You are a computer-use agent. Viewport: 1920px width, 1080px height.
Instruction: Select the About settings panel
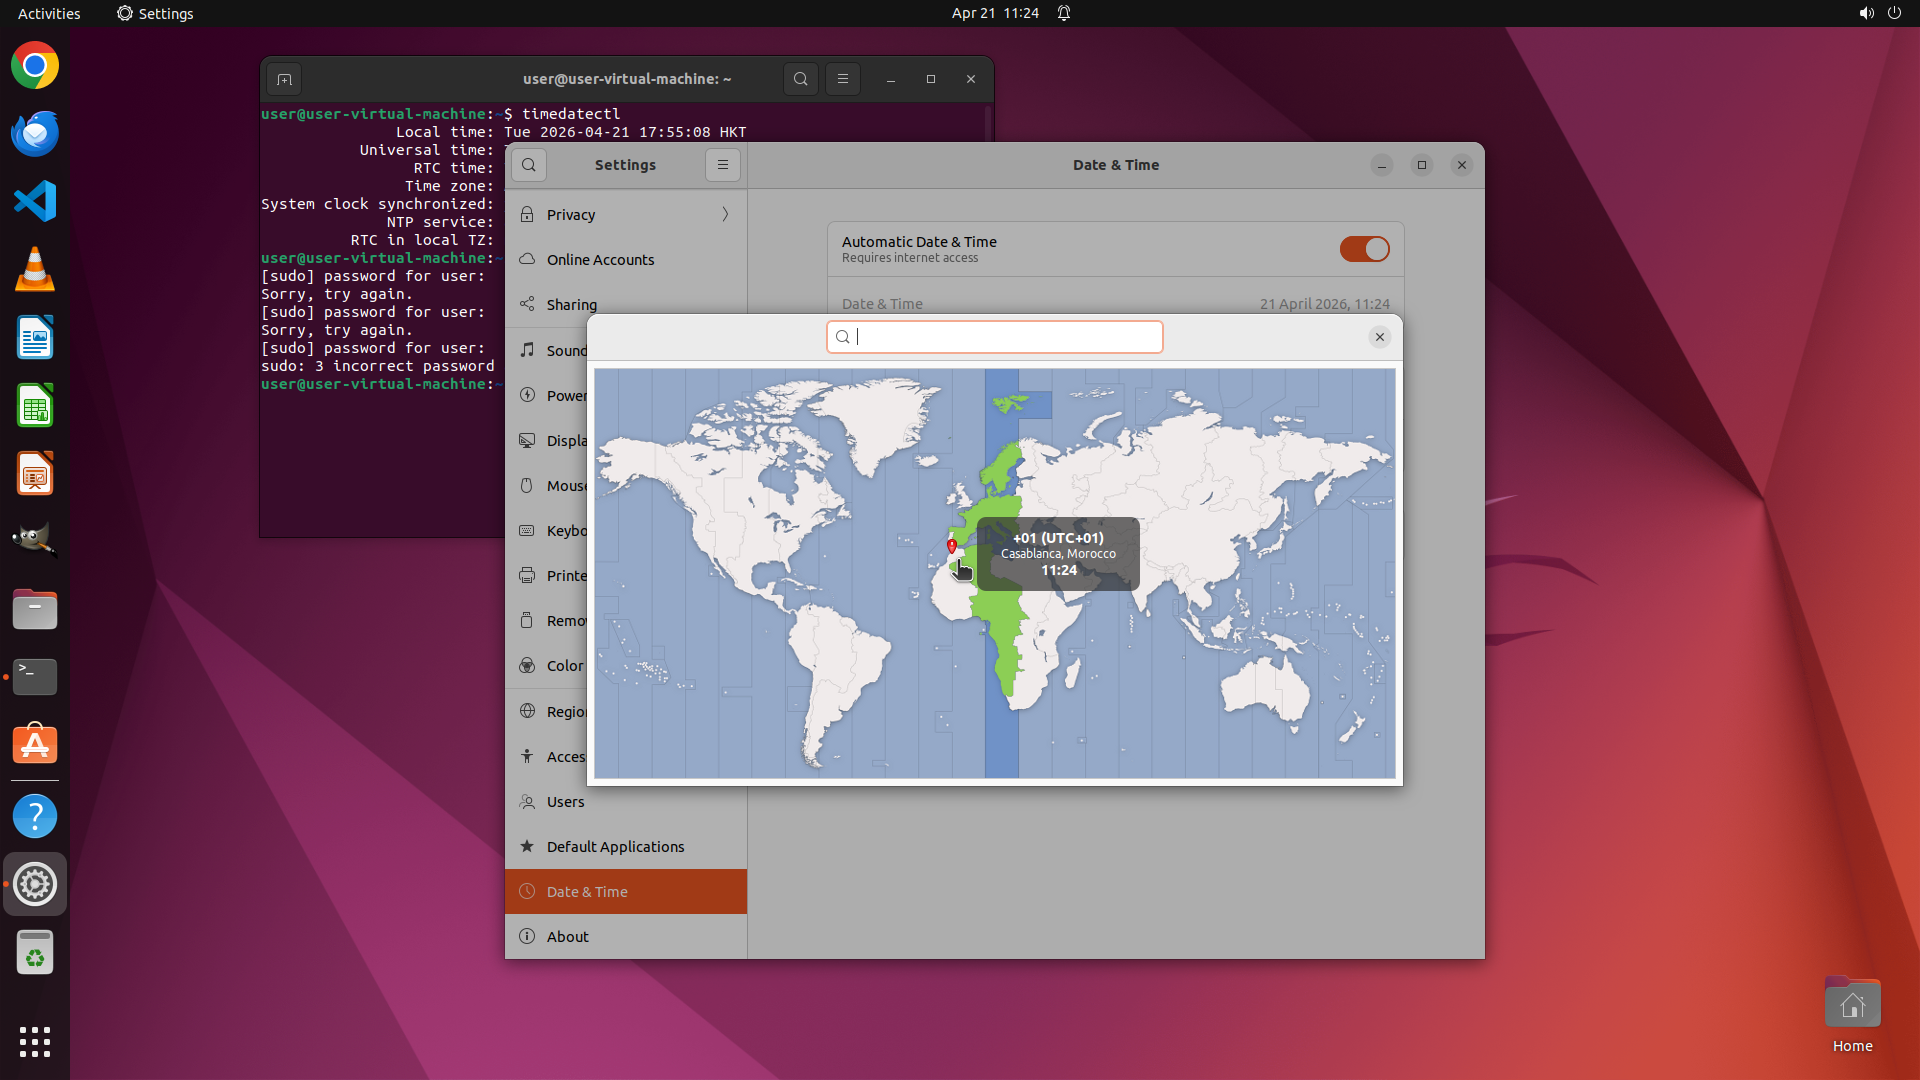(567, 936)
